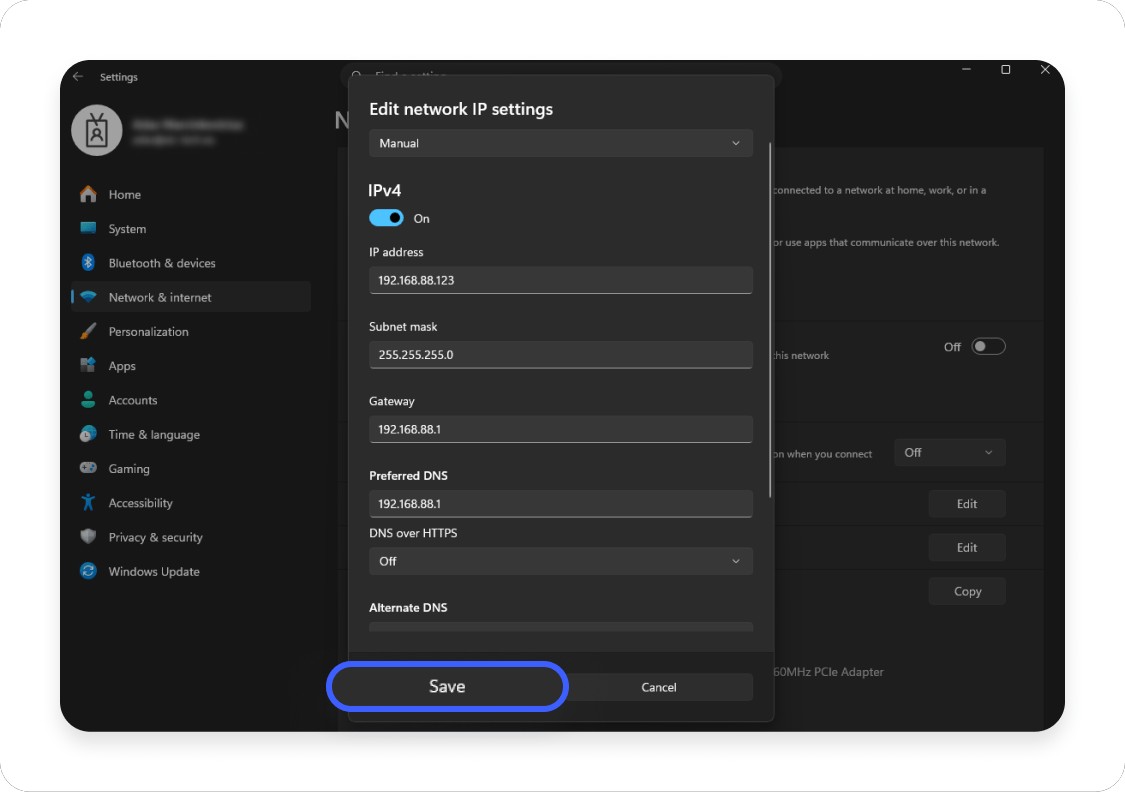Click the dialog vertical scrollbar
Screen dimensions: 1125x792
coord(770,319)
